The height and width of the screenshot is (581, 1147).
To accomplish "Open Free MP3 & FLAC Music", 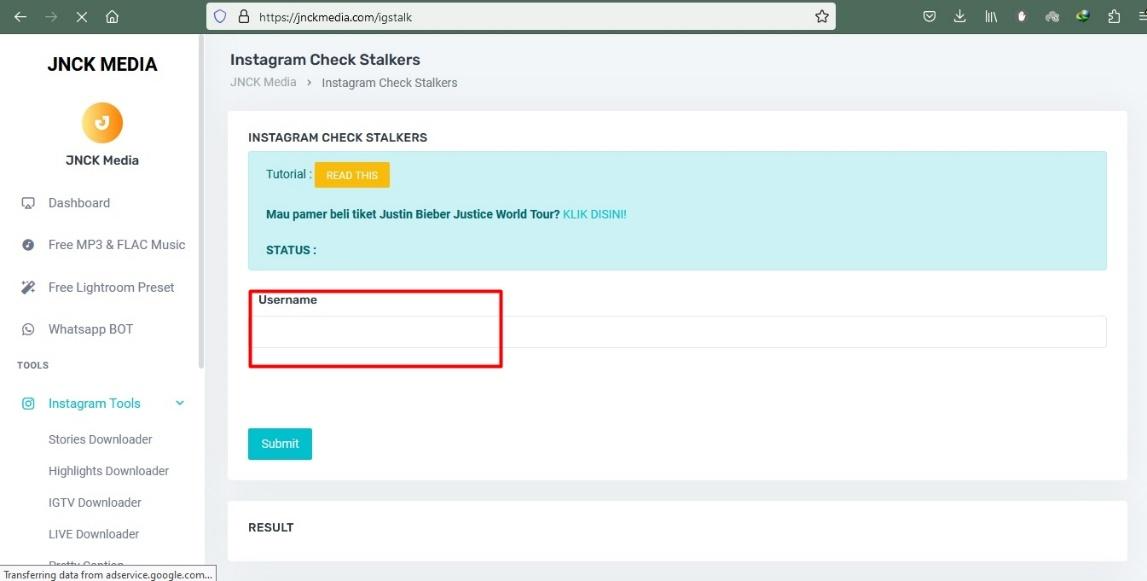I will tap(117, 245).
